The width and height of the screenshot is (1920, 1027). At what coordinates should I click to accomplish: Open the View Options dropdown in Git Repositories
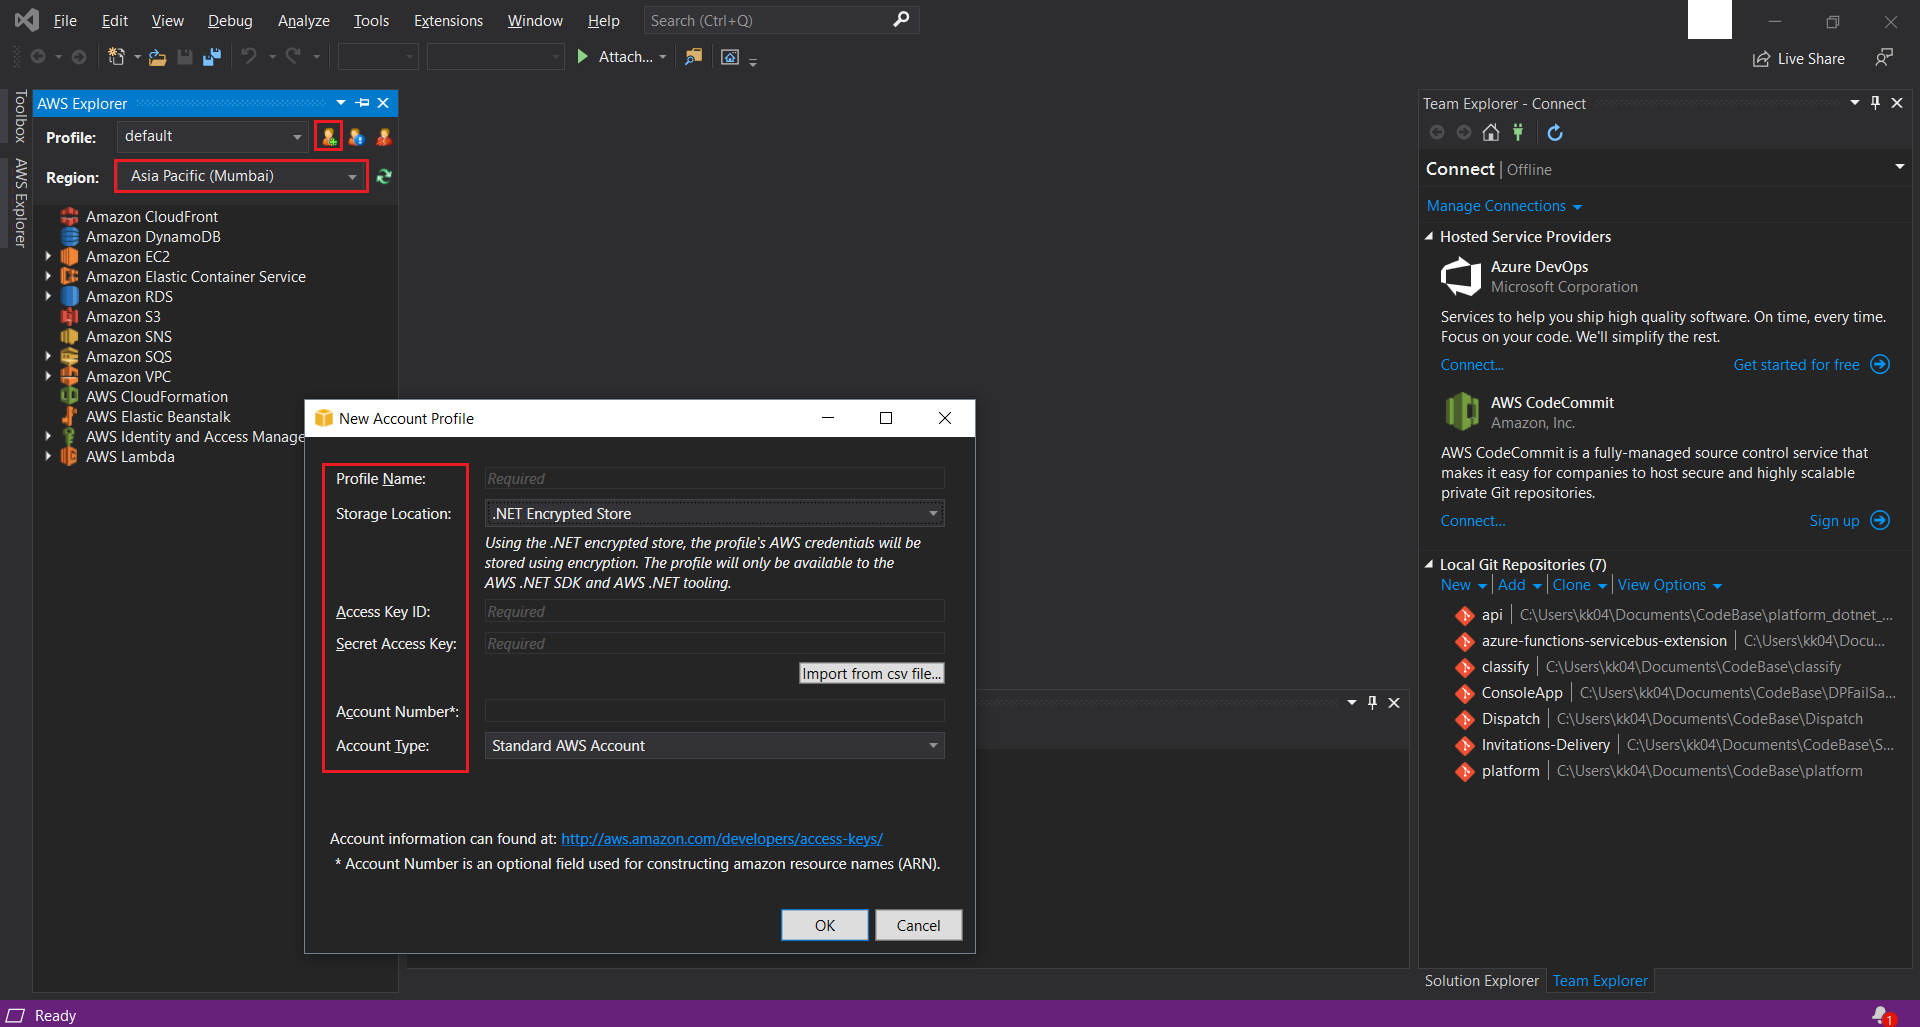click(x=1669, y=585)
